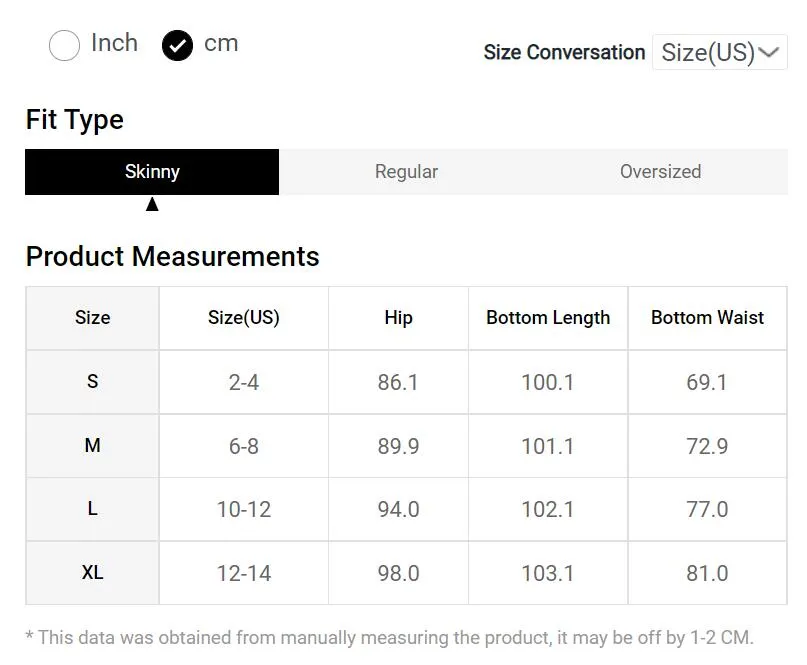
Task: Select the L size row label
Action: [x=93, y=509]
